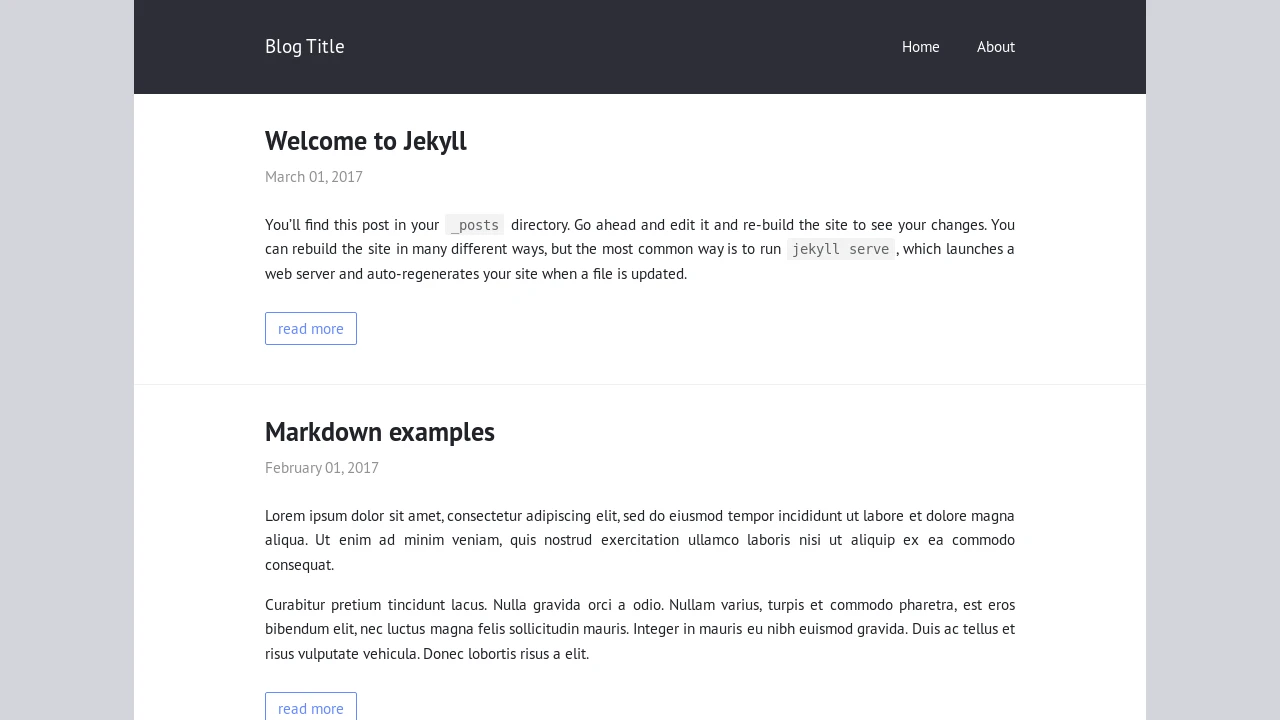
Task: Click the word consequat ending first Lorem paragraph
Action: (299, 565)
